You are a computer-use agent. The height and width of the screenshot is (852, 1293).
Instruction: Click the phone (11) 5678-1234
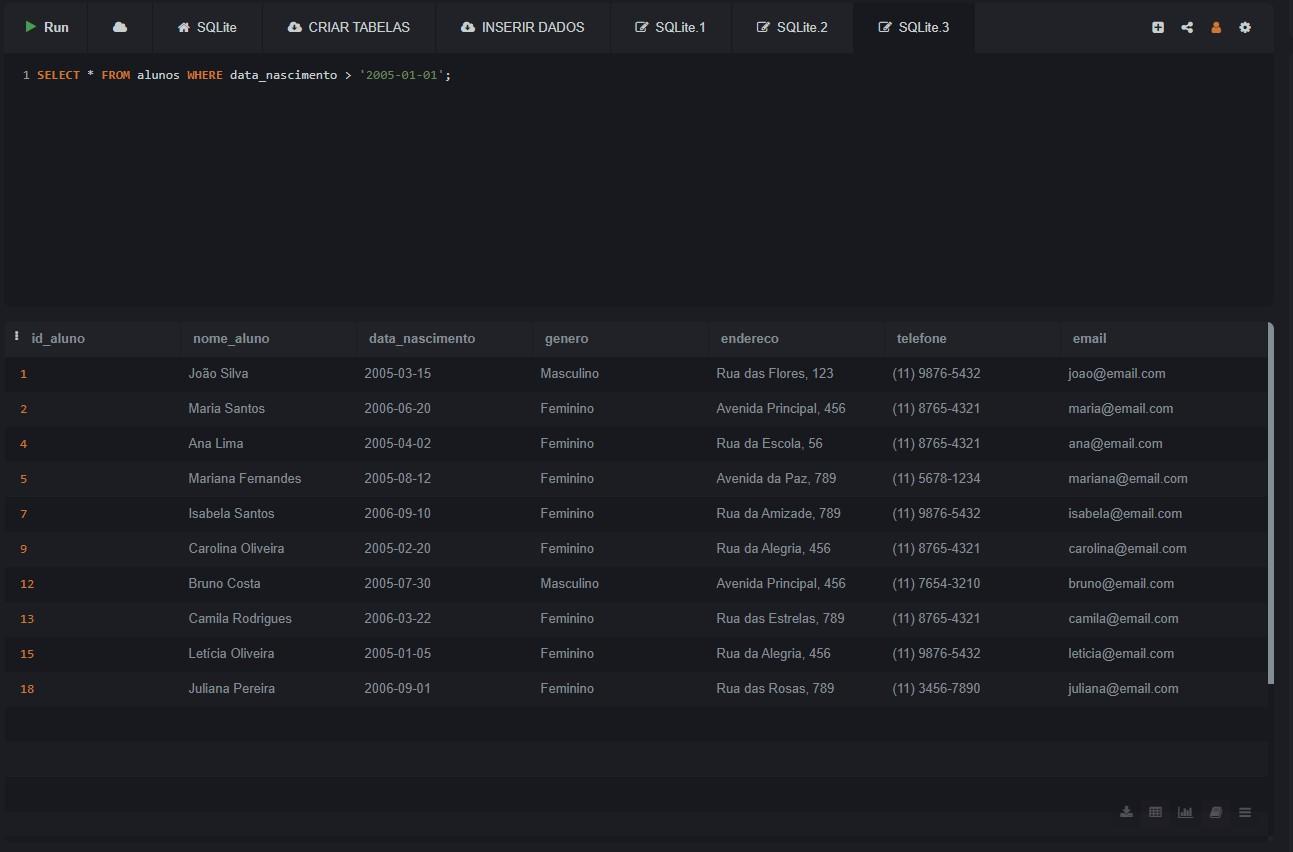point(936,478)
